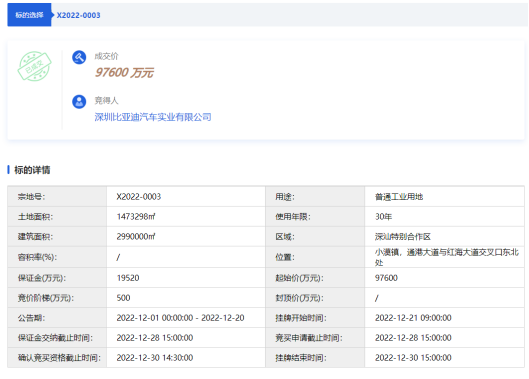
Task: Select the 确认竞买资格截止时间 value 2022-12-30 14:30:00
Action: tap(155, 357)
